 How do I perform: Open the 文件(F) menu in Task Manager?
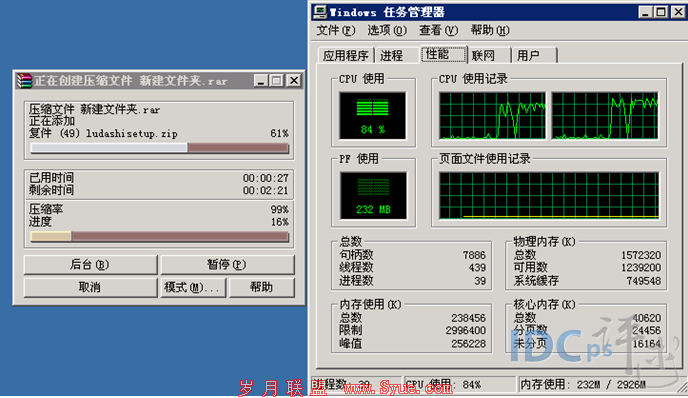(336, 30)
